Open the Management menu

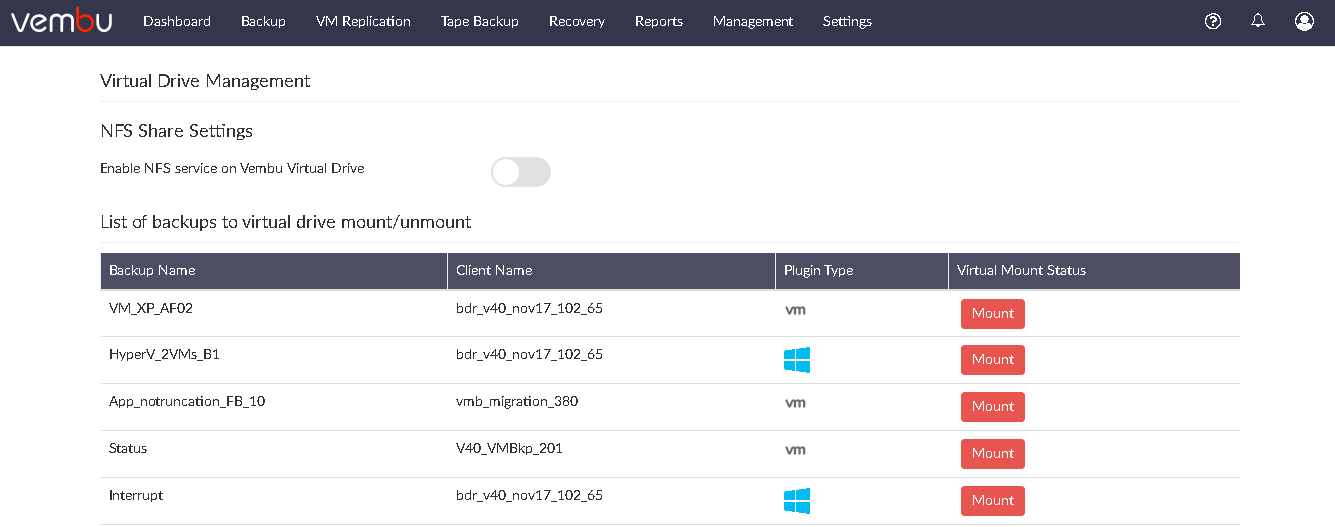pyautogui.click(x=753, y=21)
